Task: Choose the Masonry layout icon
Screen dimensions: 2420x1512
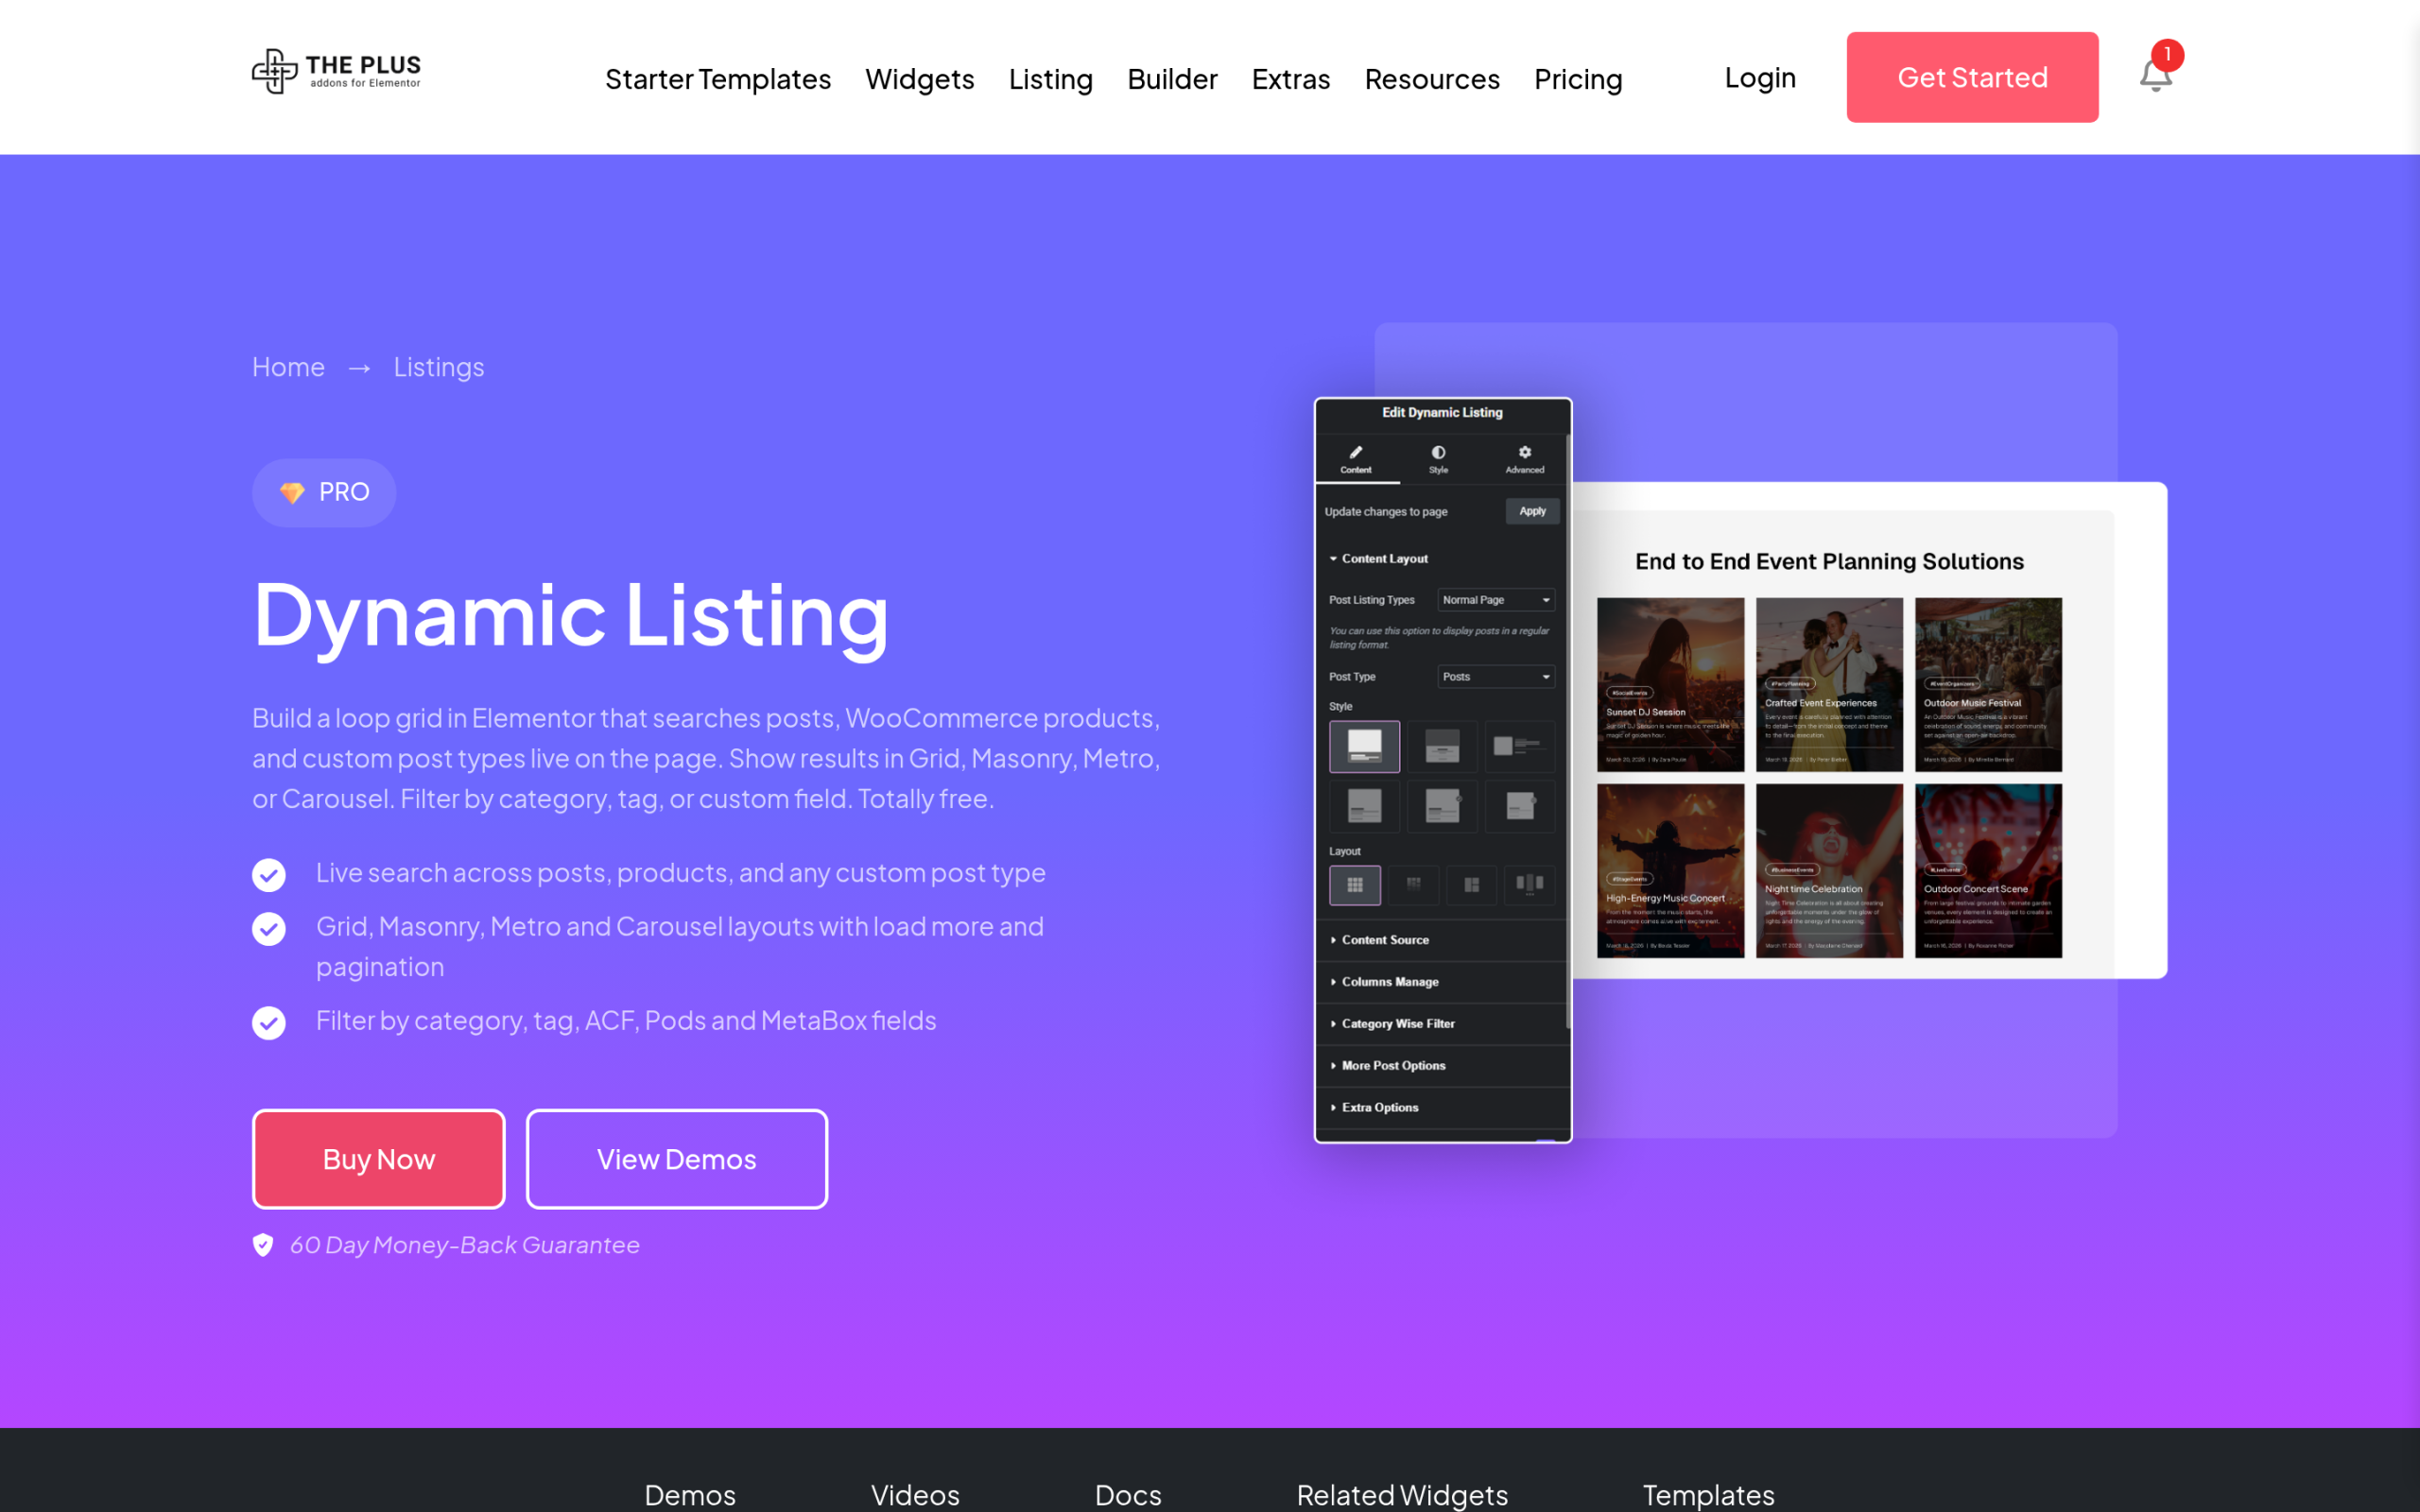Action: (x=1413, y=885)
